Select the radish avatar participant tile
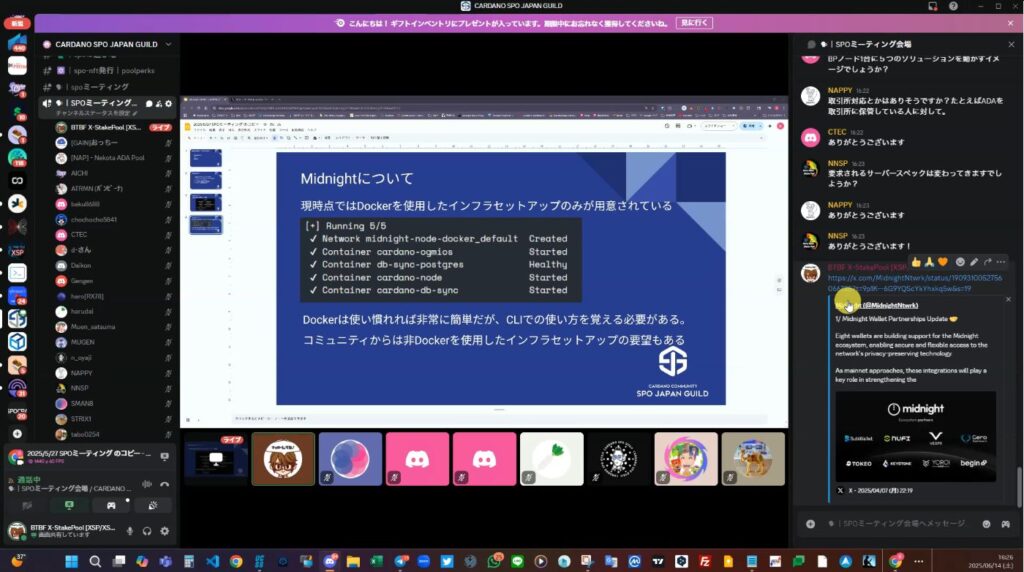 [x=552, y=459]
